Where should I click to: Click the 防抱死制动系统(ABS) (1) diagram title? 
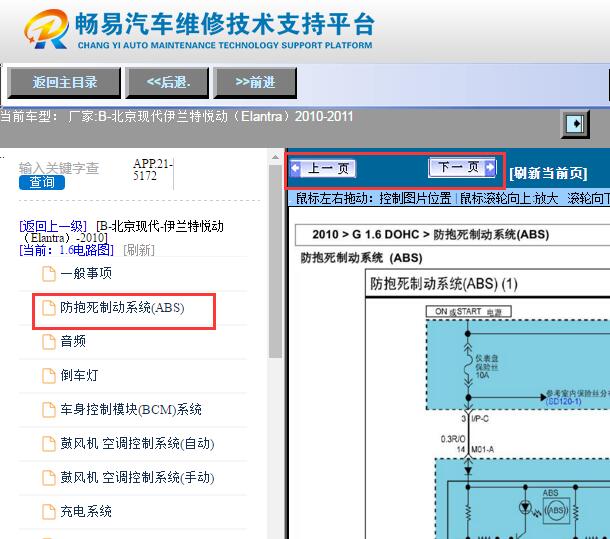click(443, 284)
